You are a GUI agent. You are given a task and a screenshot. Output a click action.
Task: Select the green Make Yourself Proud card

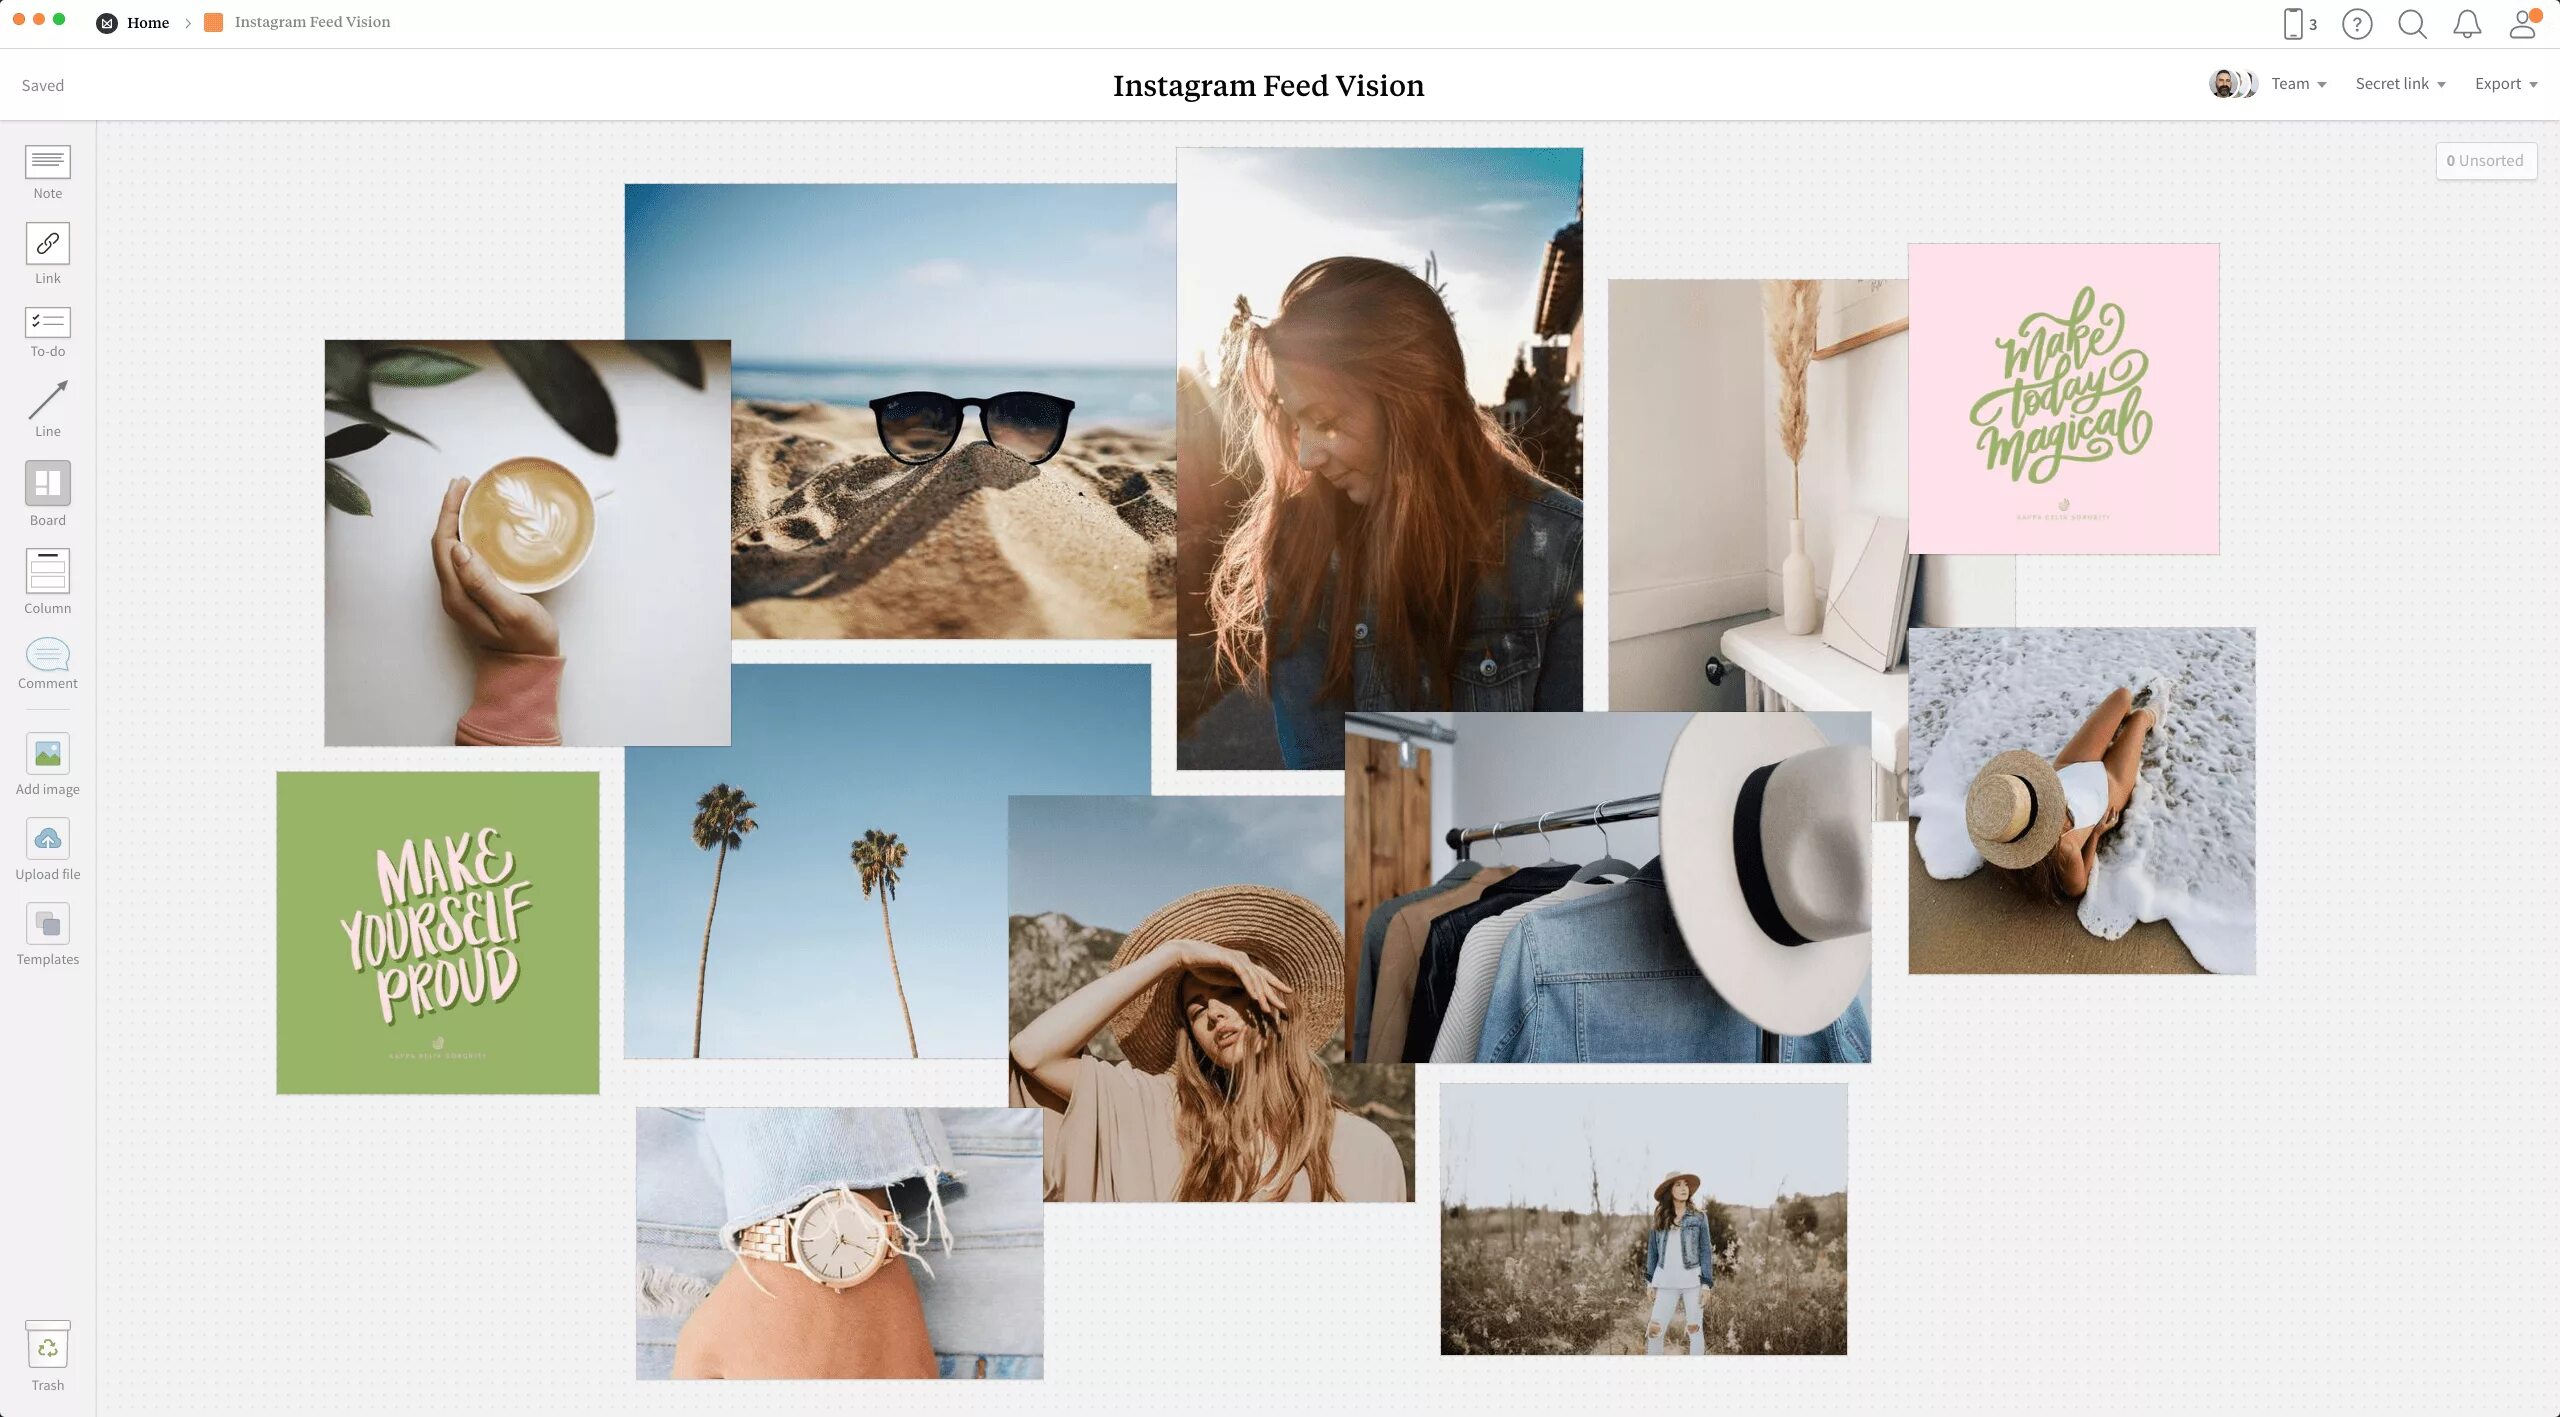[x=438, y=932]
